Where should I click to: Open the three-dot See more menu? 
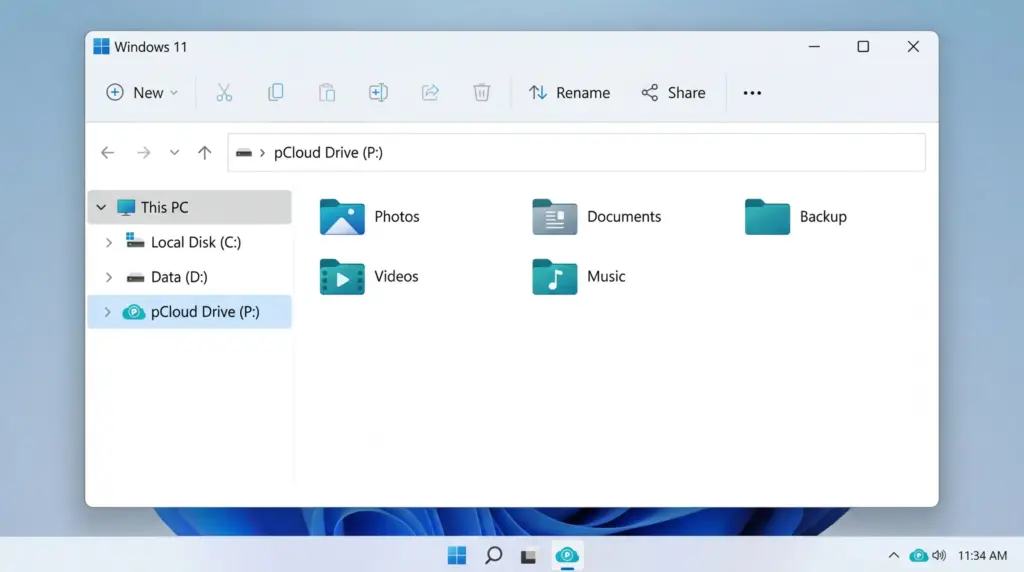752,93
